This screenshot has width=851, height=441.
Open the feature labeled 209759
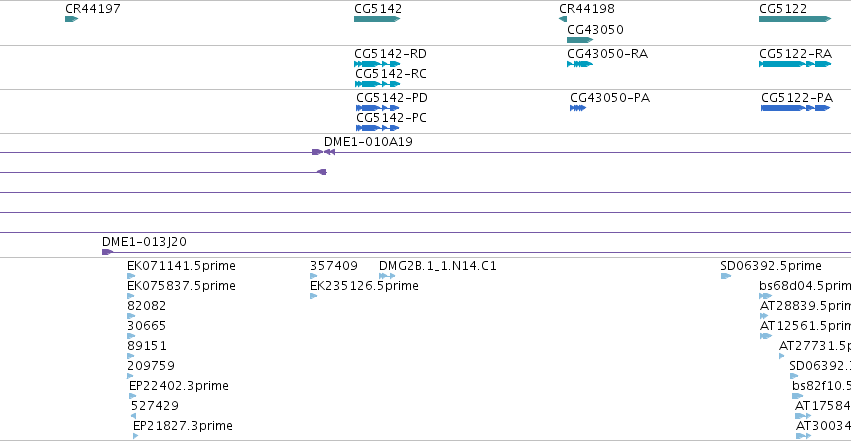click(x=151, y=366)
